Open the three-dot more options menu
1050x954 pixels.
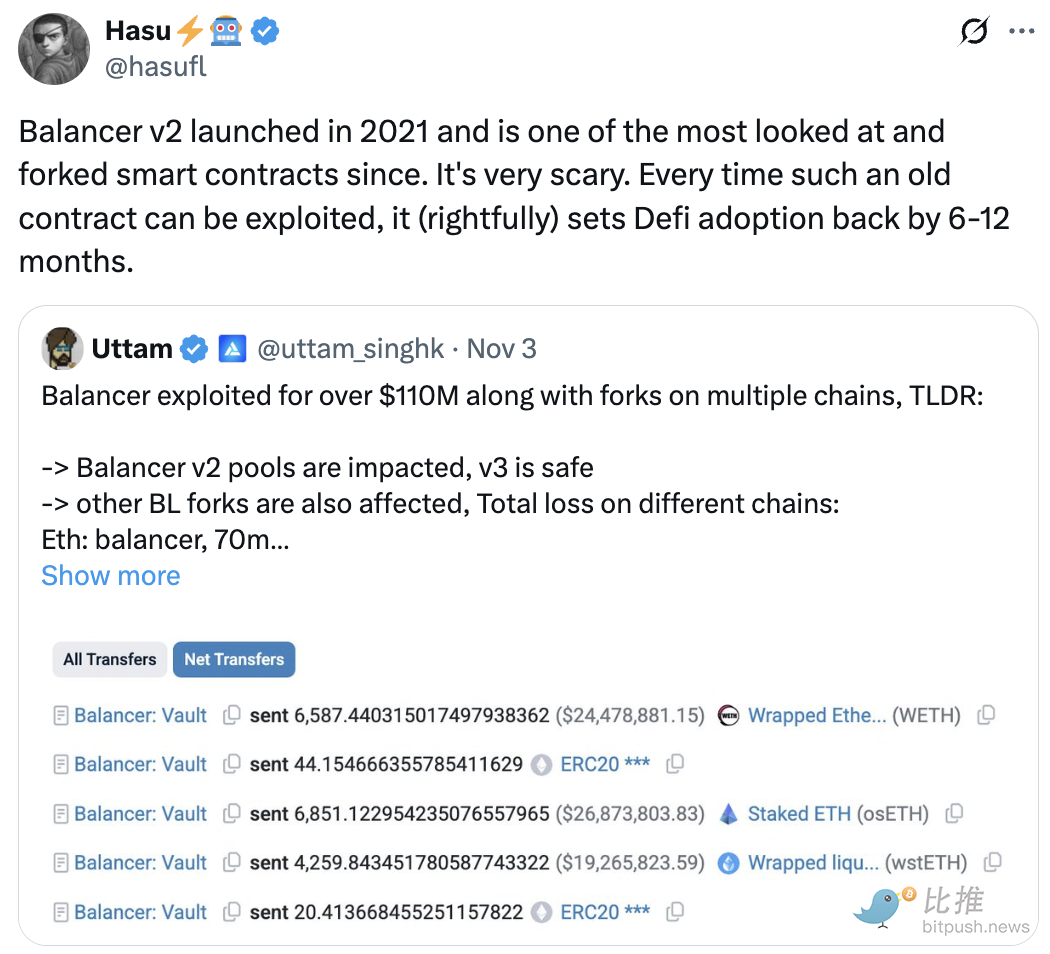click(x=1021, y=32)
